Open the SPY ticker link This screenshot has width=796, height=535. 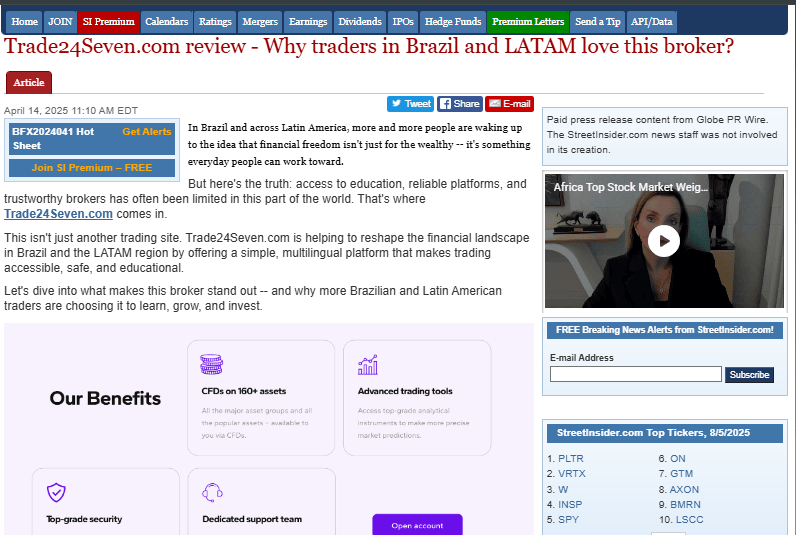(x=569, y=520)
